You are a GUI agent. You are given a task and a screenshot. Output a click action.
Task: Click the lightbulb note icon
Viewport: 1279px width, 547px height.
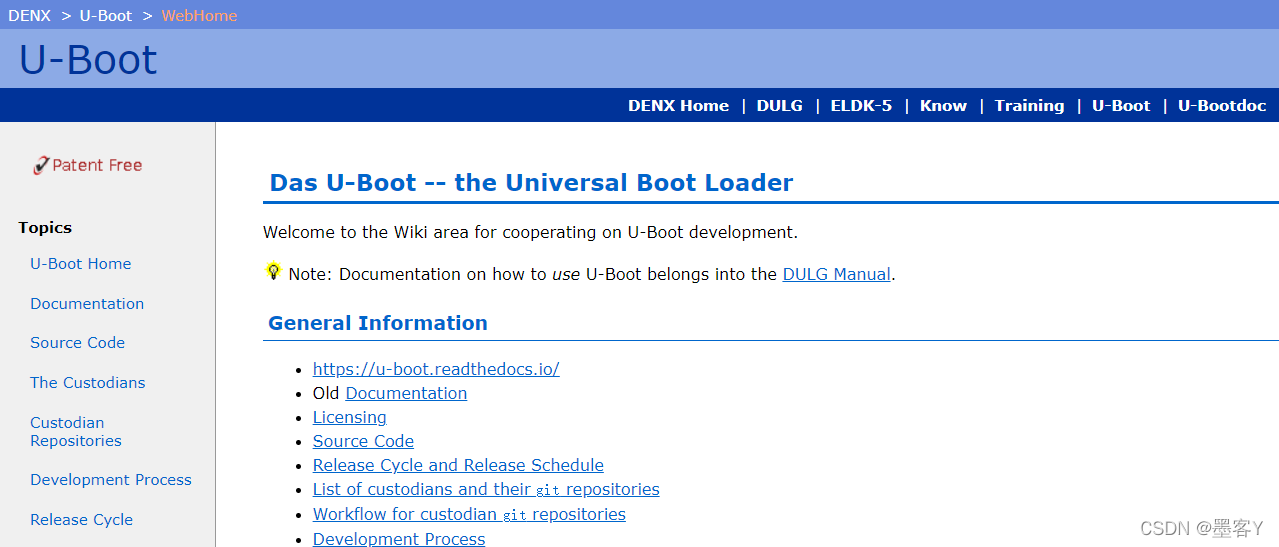(x=273, y=271)
